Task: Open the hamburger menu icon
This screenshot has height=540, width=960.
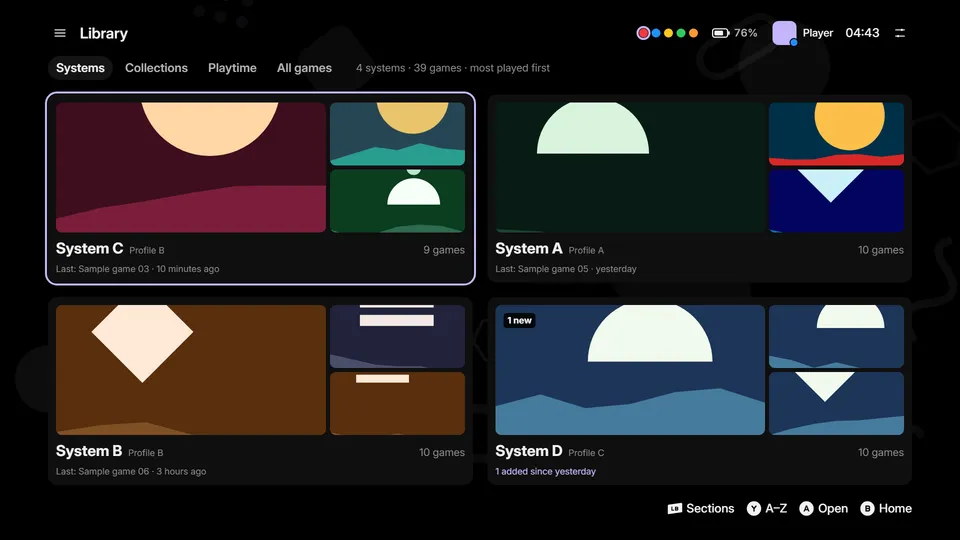Action: click(60, 33)
